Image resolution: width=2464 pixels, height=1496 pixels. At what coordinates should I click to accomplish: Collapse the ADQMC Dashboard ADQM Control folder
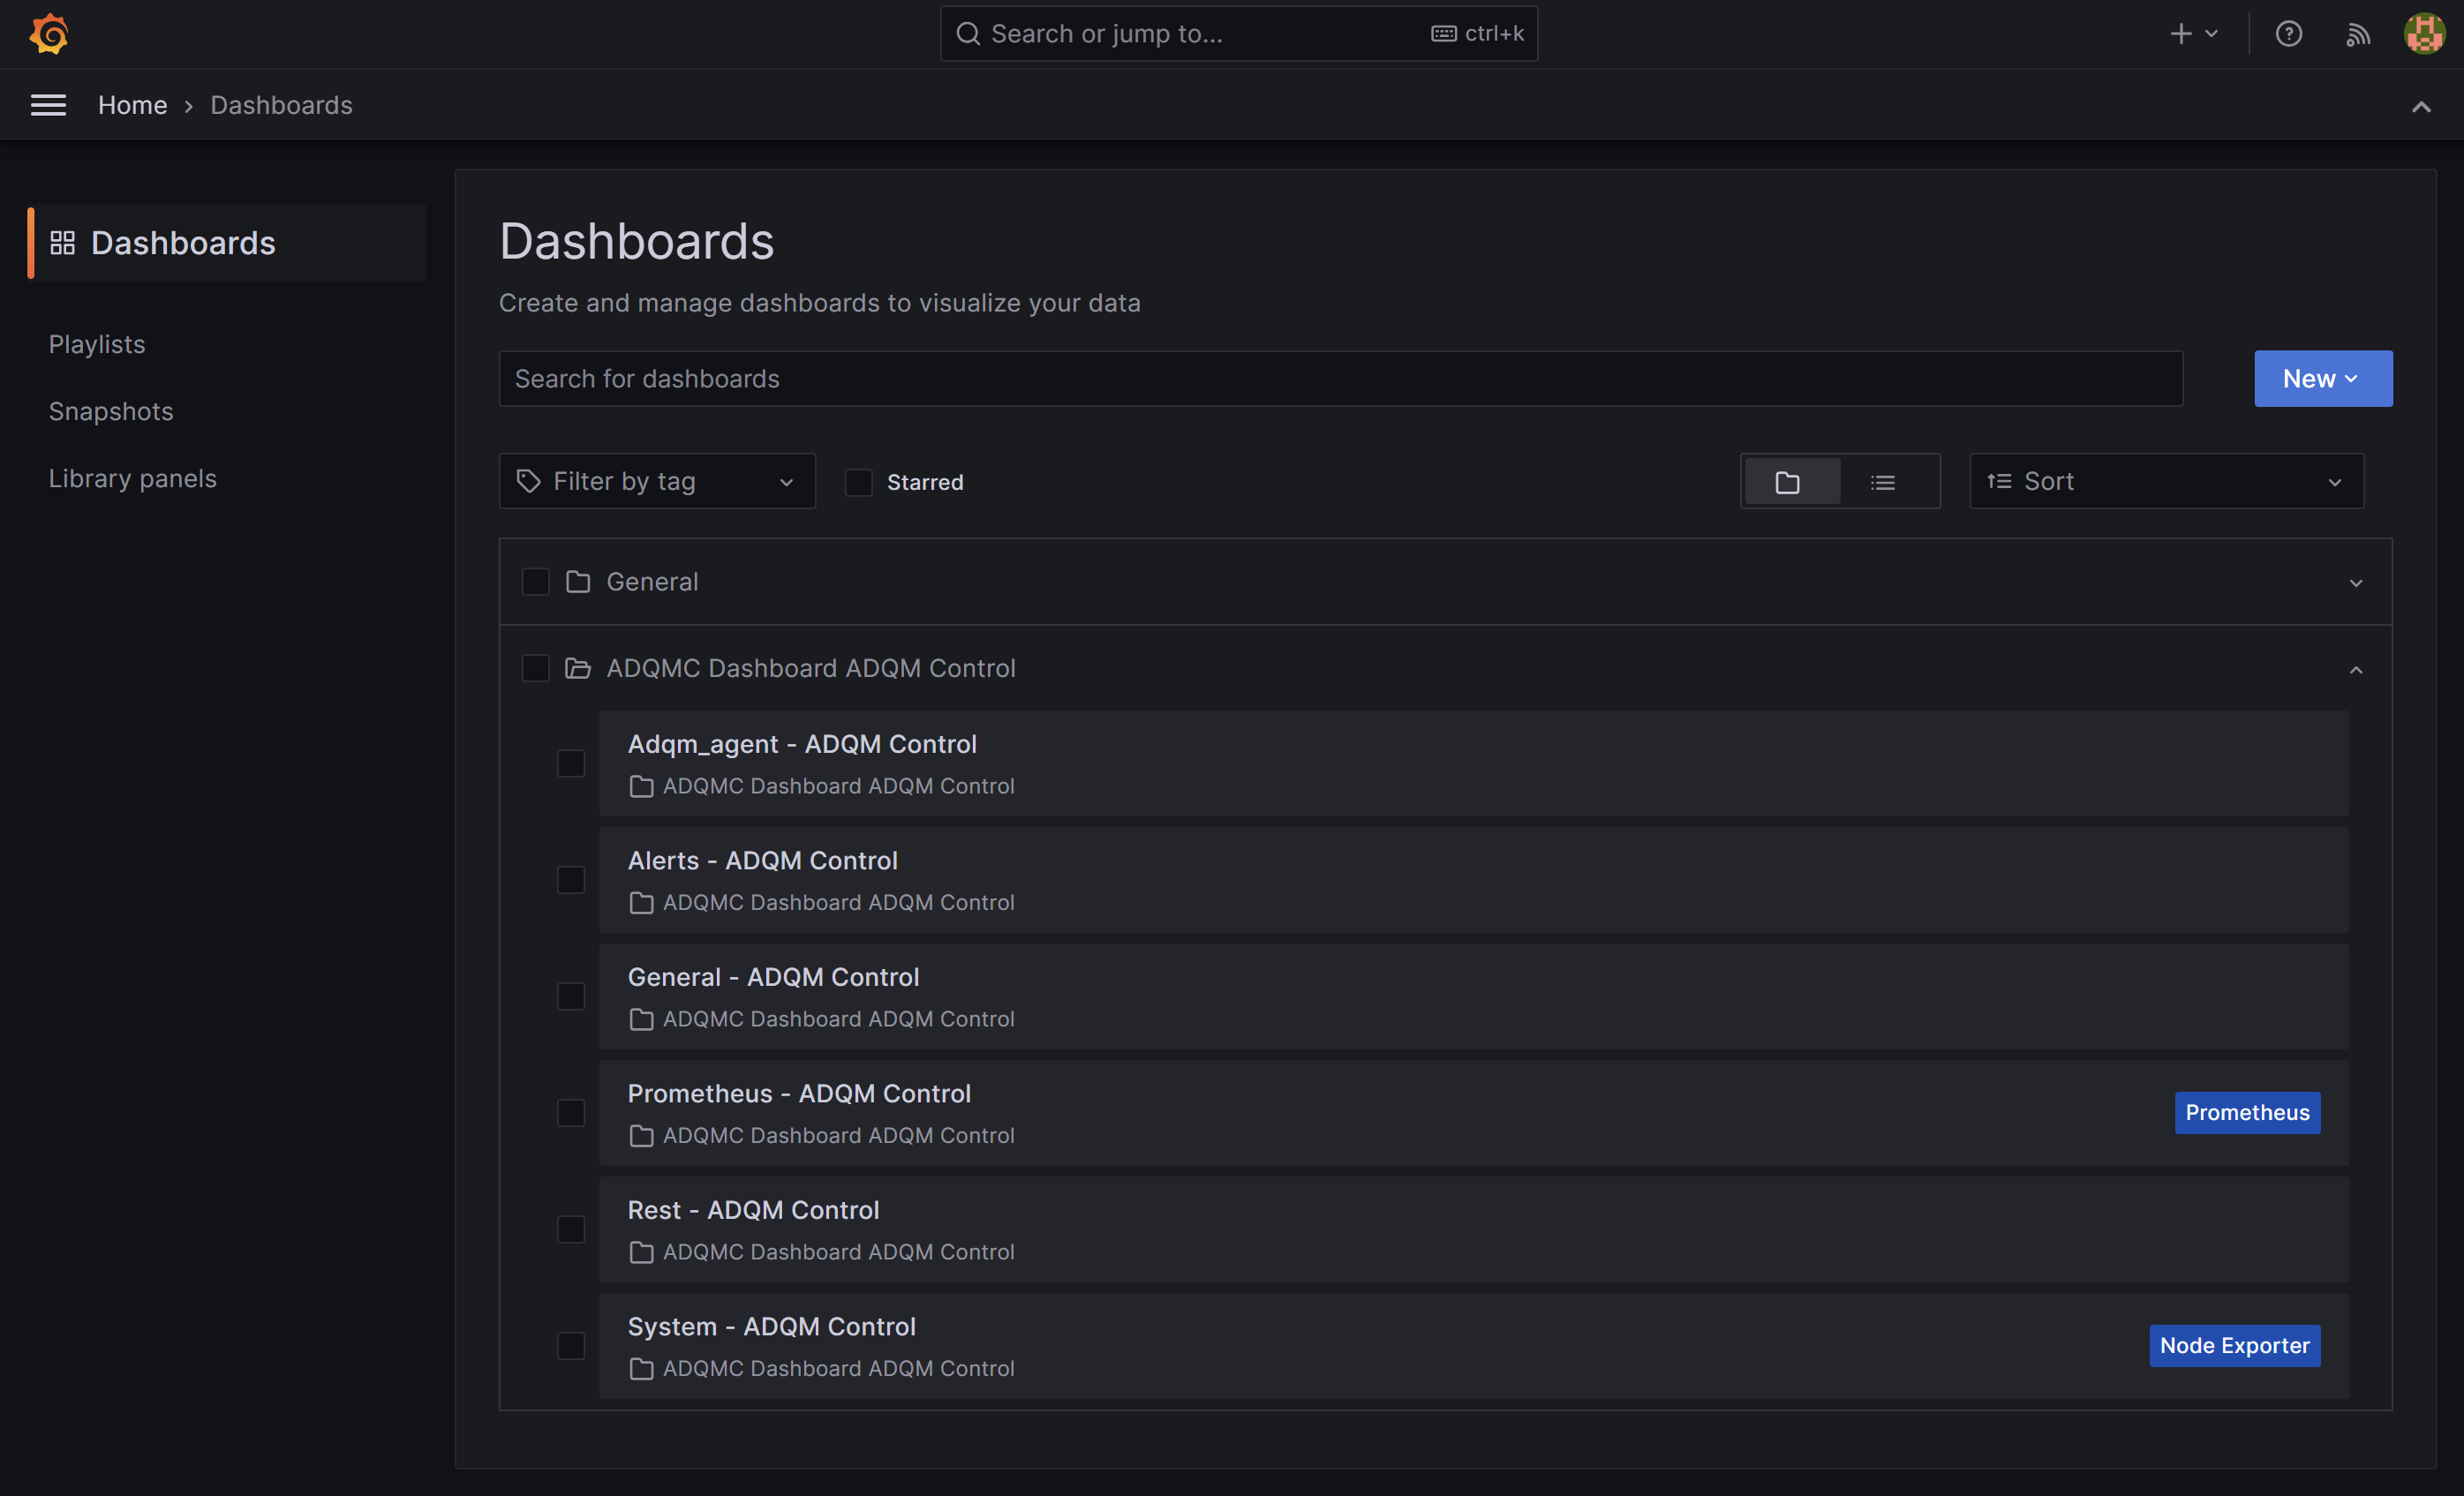2356,668
